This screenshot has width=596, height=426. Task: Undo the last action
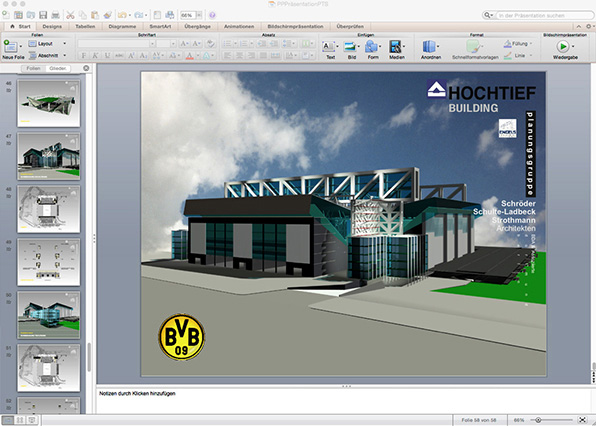point(122,15)
